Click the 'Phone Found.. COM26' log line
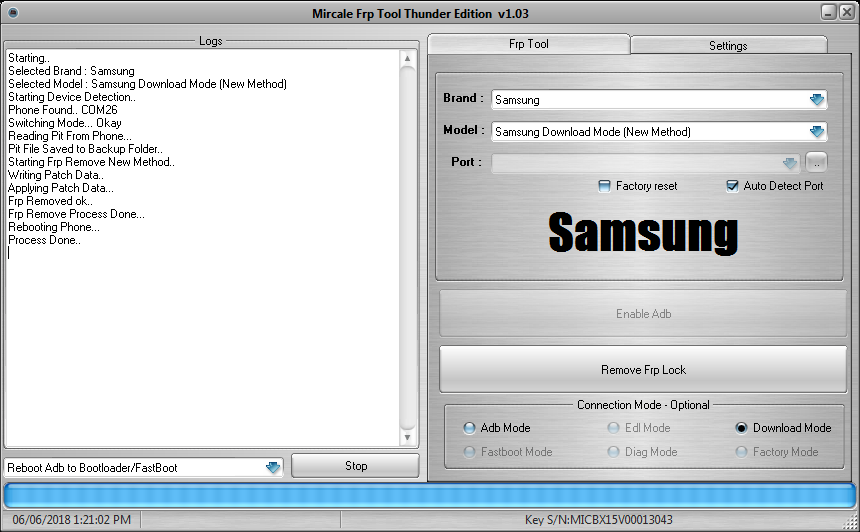The image size is (860, 532). click(x=63, y=110)
